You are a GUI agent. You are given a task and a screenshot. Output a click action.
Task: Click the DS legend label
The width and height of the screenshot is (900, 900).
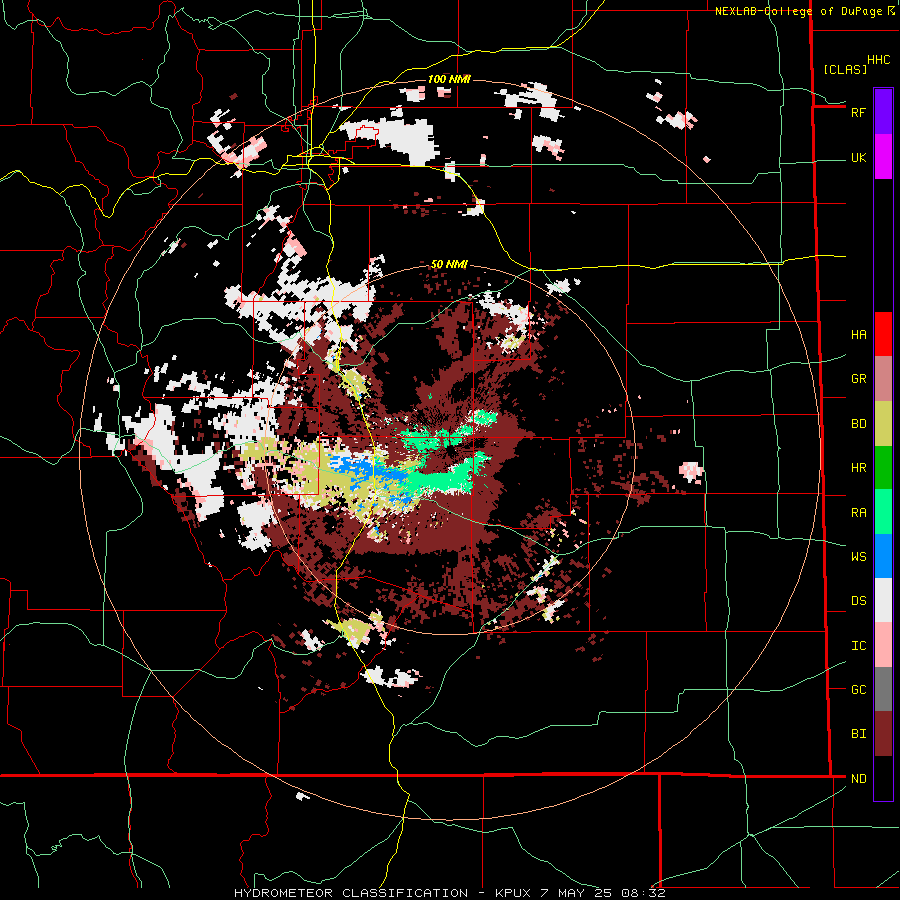tap(858, 601)
